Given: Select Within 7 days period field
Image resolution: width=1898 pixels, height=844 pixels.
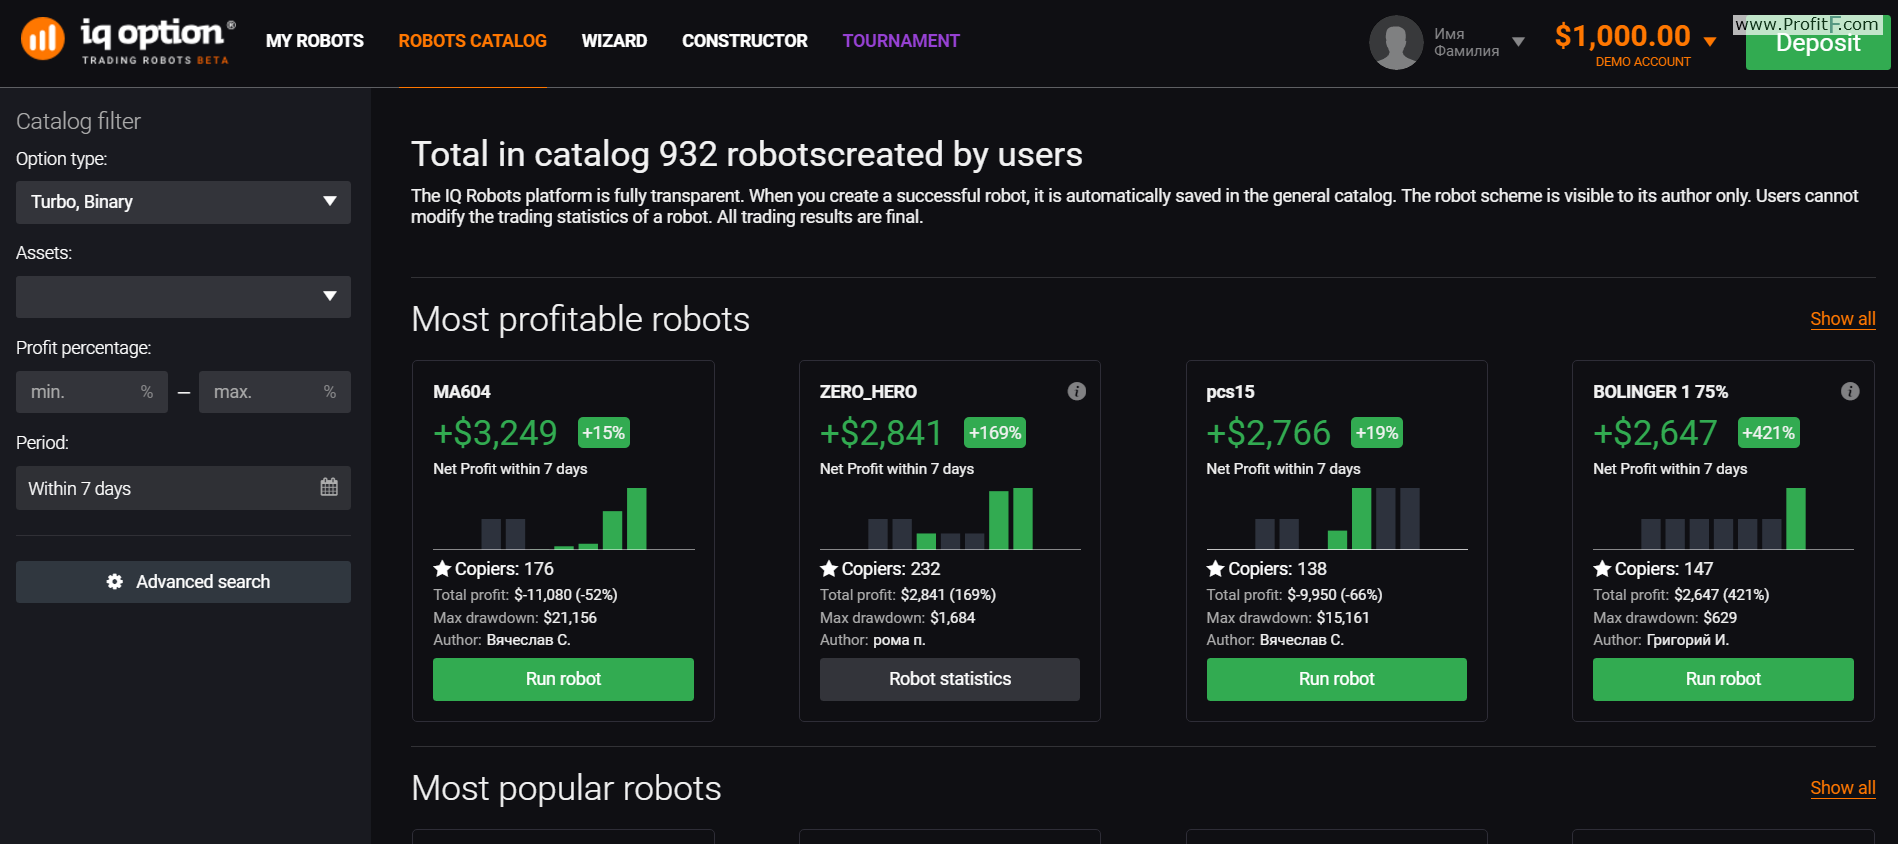Looking at the screenshot, I should pyautogui.click(x=183, y=488).
